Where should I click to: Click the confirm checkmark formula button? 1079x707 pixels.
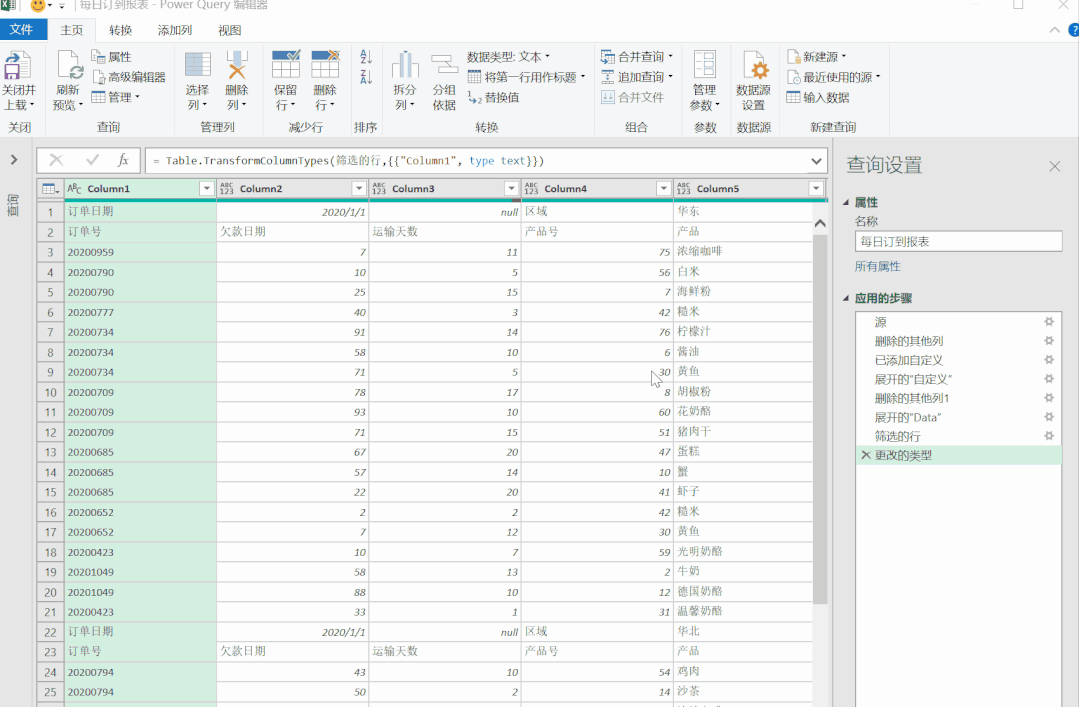point(92,160)
